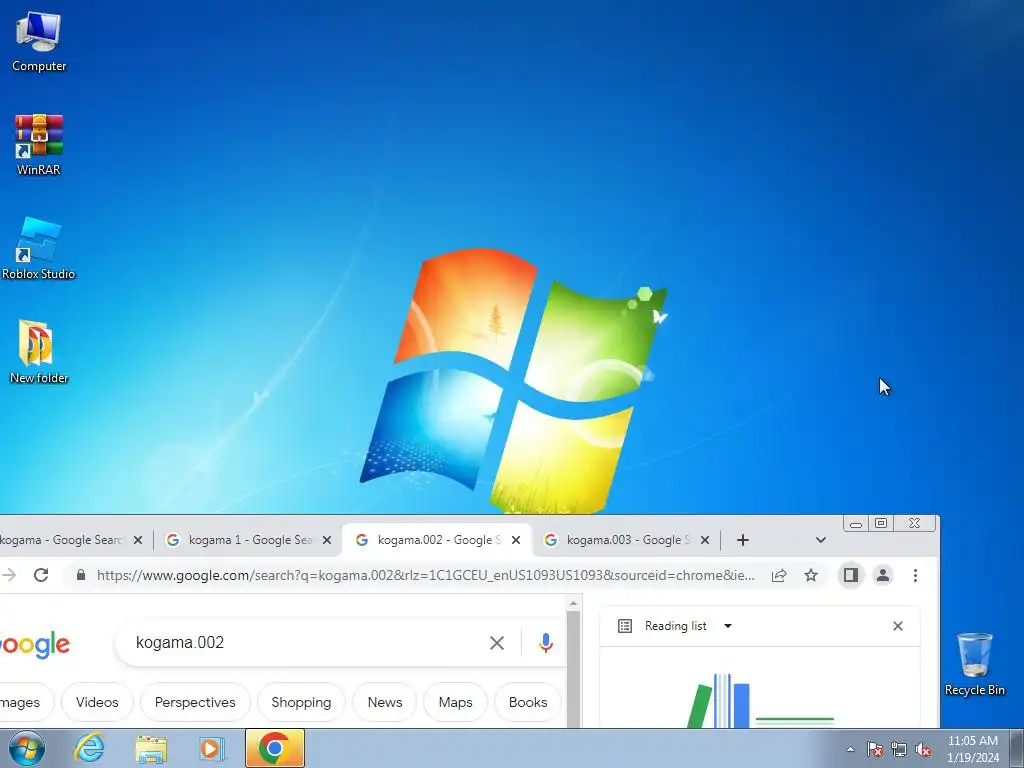Screen dimensions: 1024x768
Task: Open Windows Media Player from the taskbar
Action: (x=212, y=748)
